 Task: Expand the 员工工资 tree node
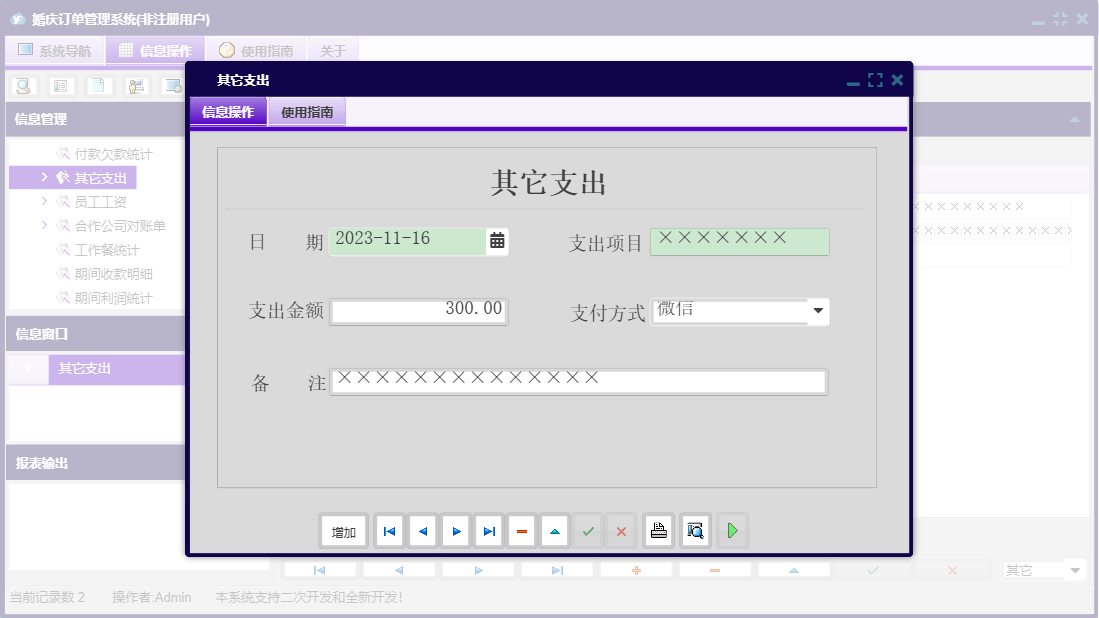[x=44, y=202]
